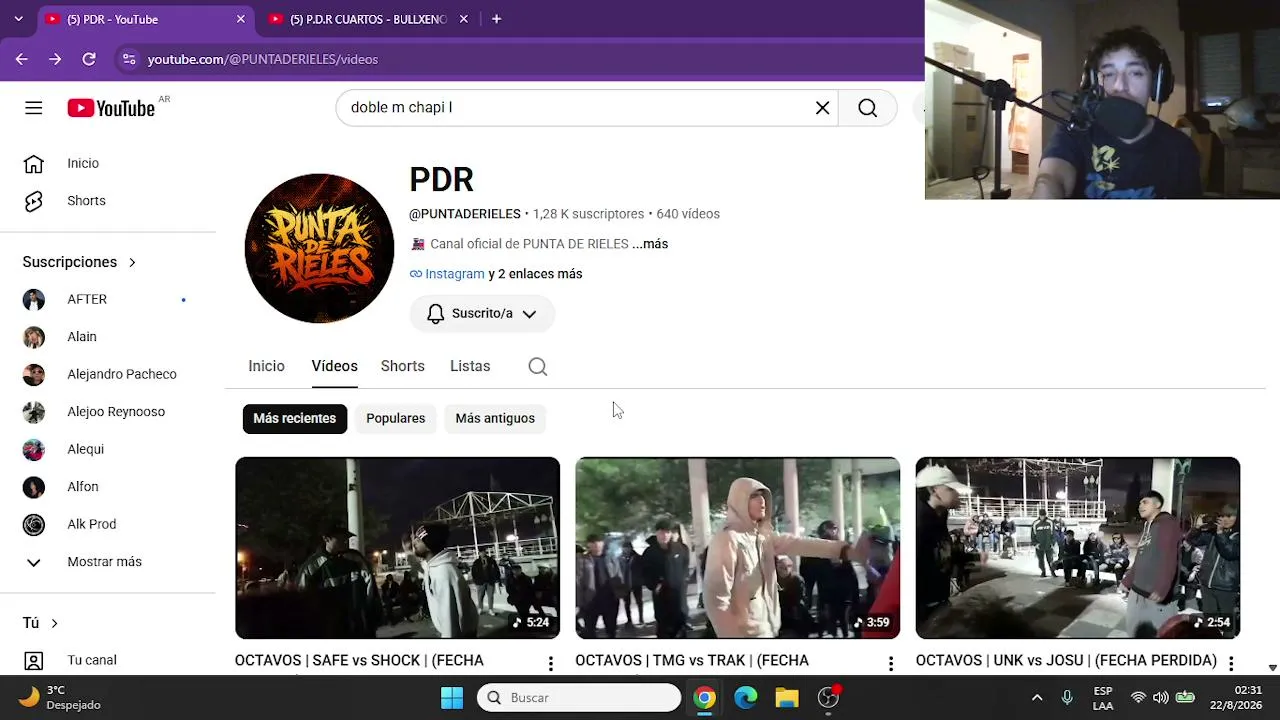
Task: Open the Listas channel tab
Action: 470,366
